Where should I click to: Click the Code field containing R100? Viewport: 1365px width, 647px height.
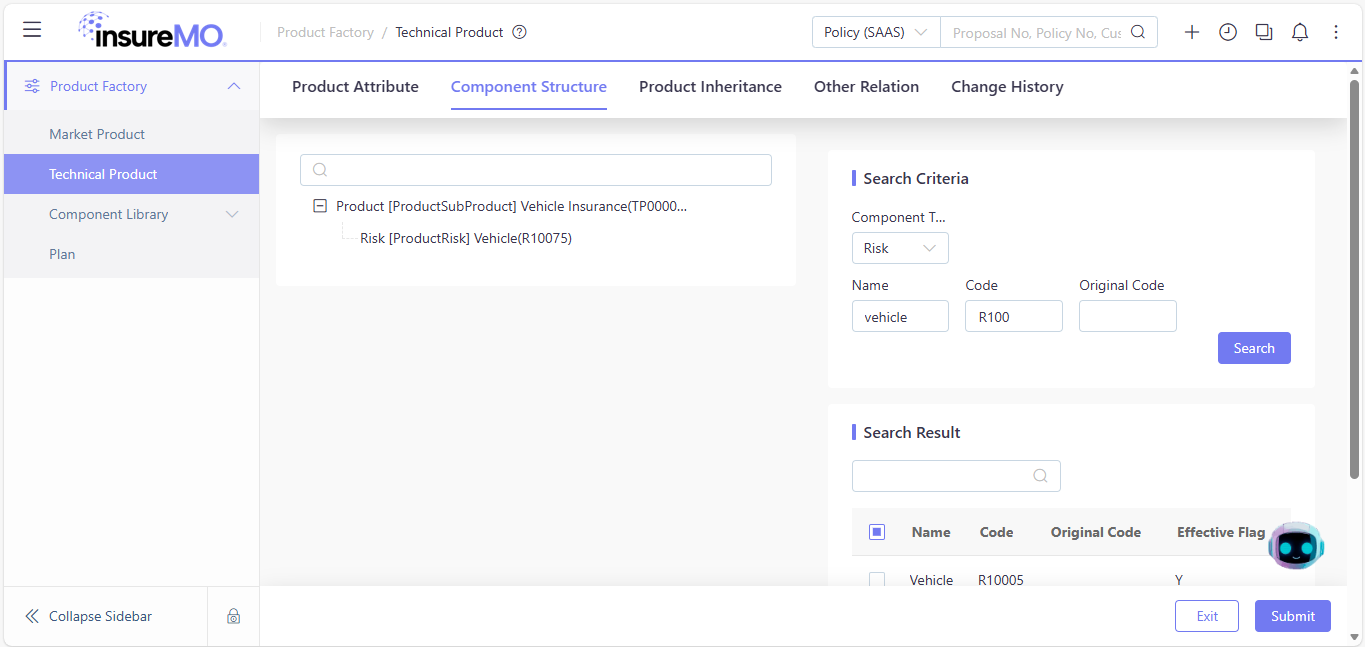click(1014, 316)
